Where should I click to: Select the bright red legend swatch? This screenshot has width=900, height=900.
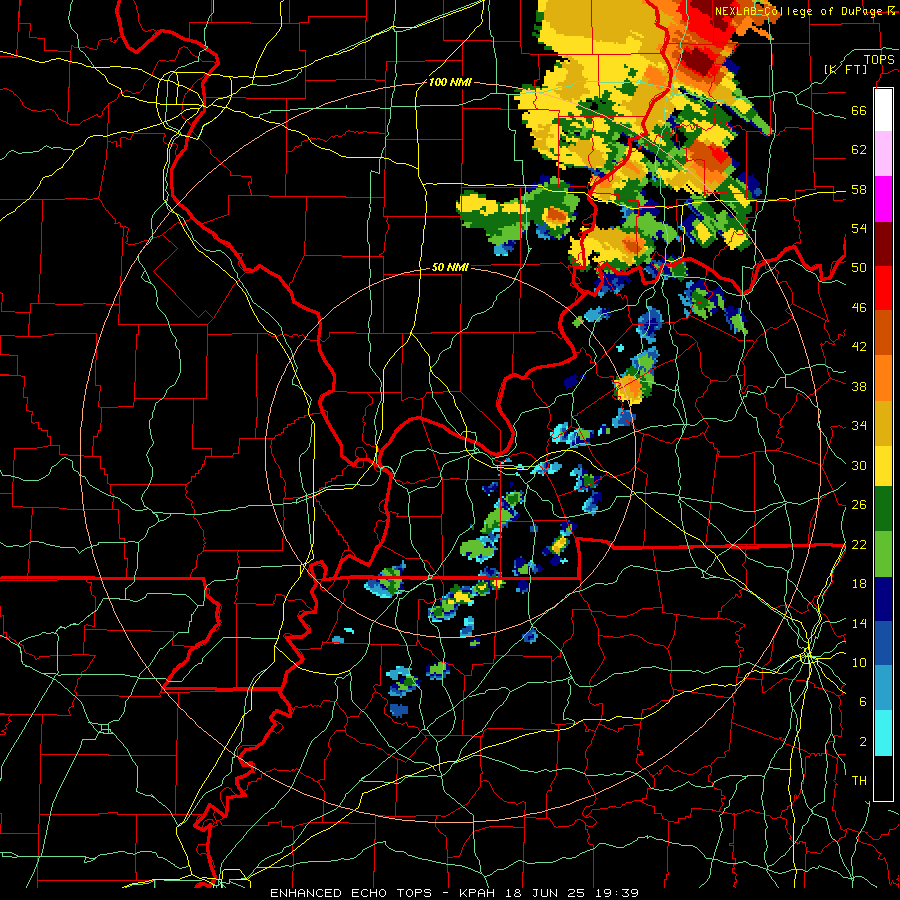point(883,287)
